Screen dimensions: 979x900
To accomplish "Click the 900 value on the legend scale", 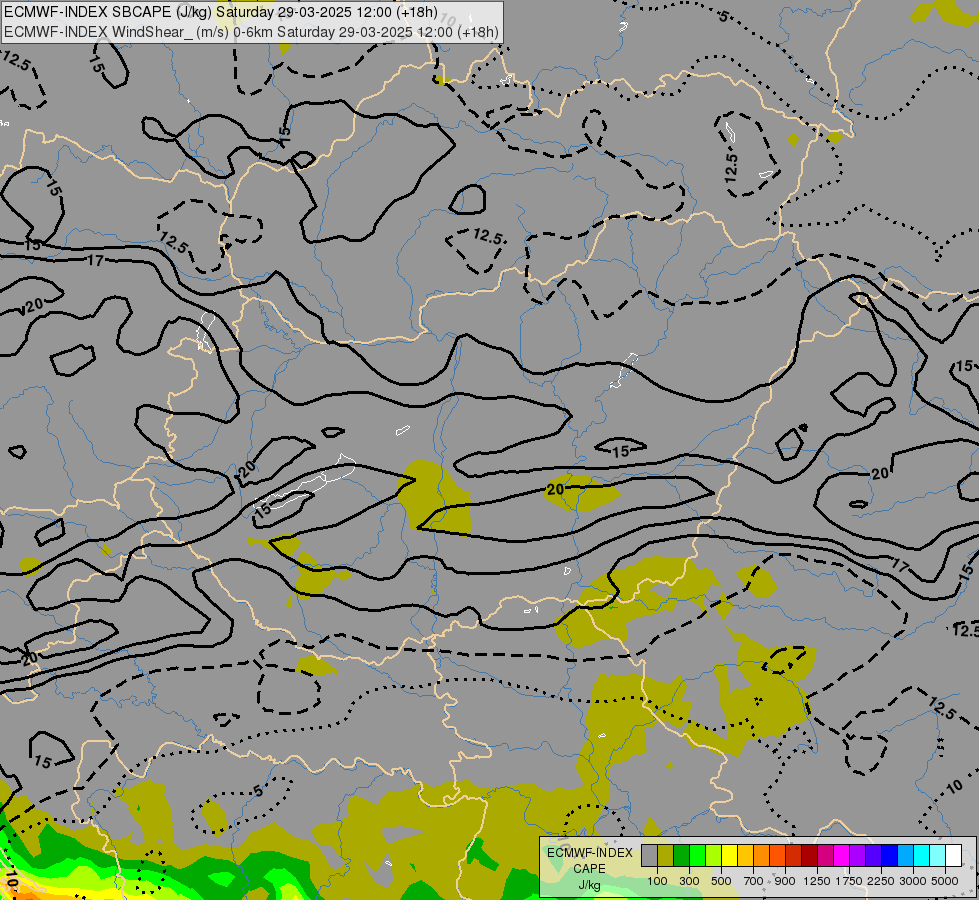I will coord(785,881).
